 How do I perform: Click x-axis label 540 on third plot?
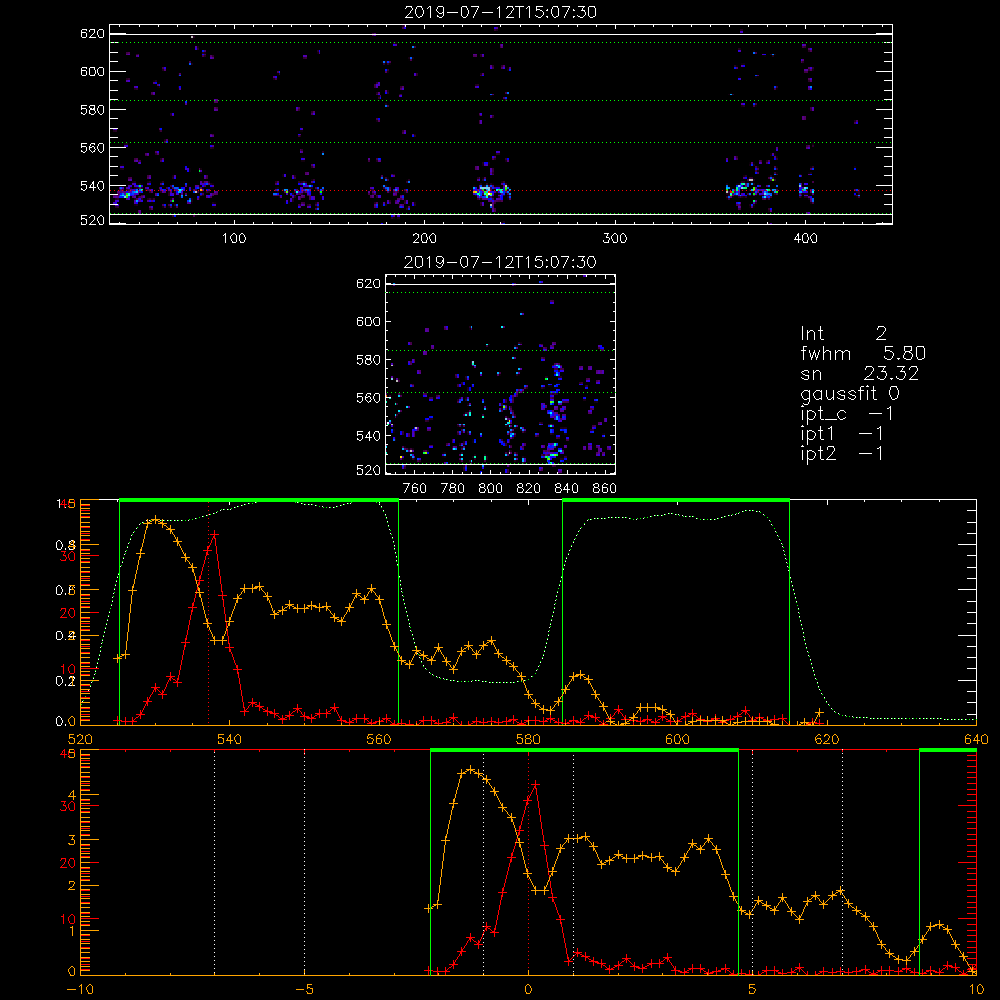pos(230,739)
